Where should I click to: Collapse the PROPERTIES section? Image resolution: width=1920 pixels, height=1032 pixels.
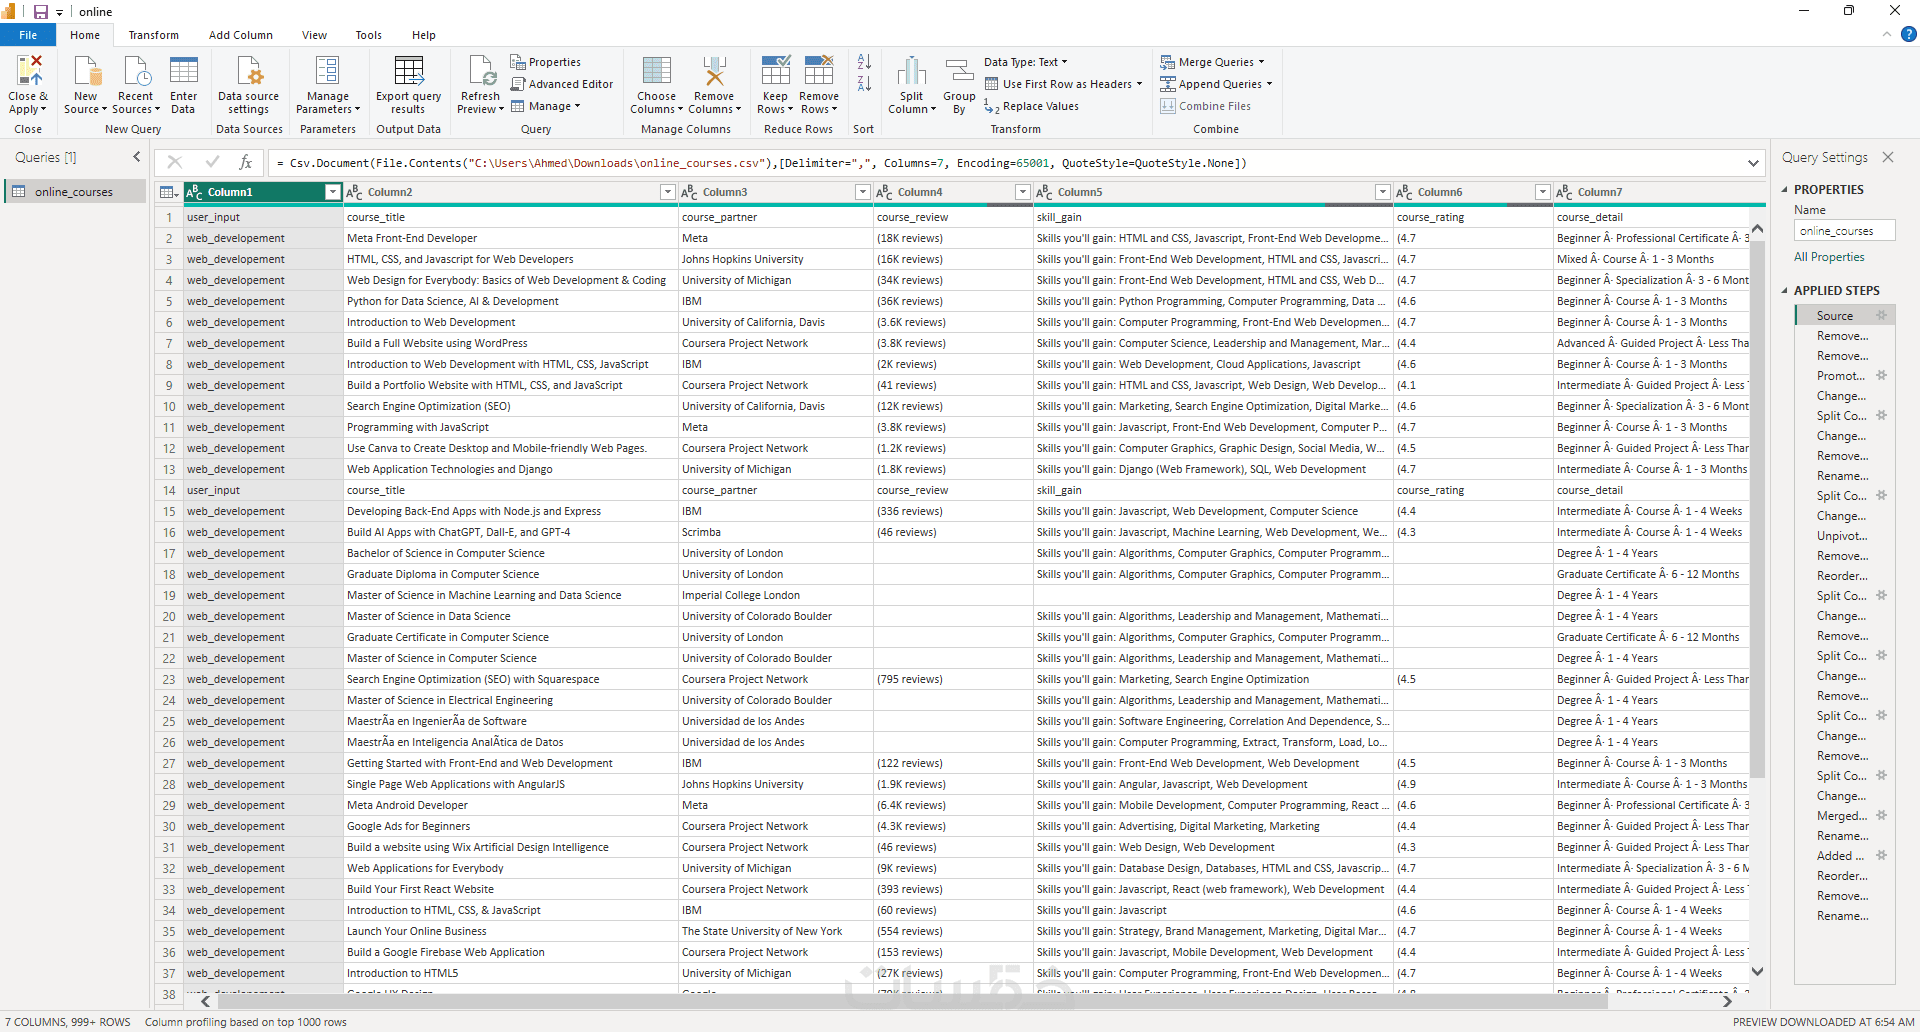1785,190
